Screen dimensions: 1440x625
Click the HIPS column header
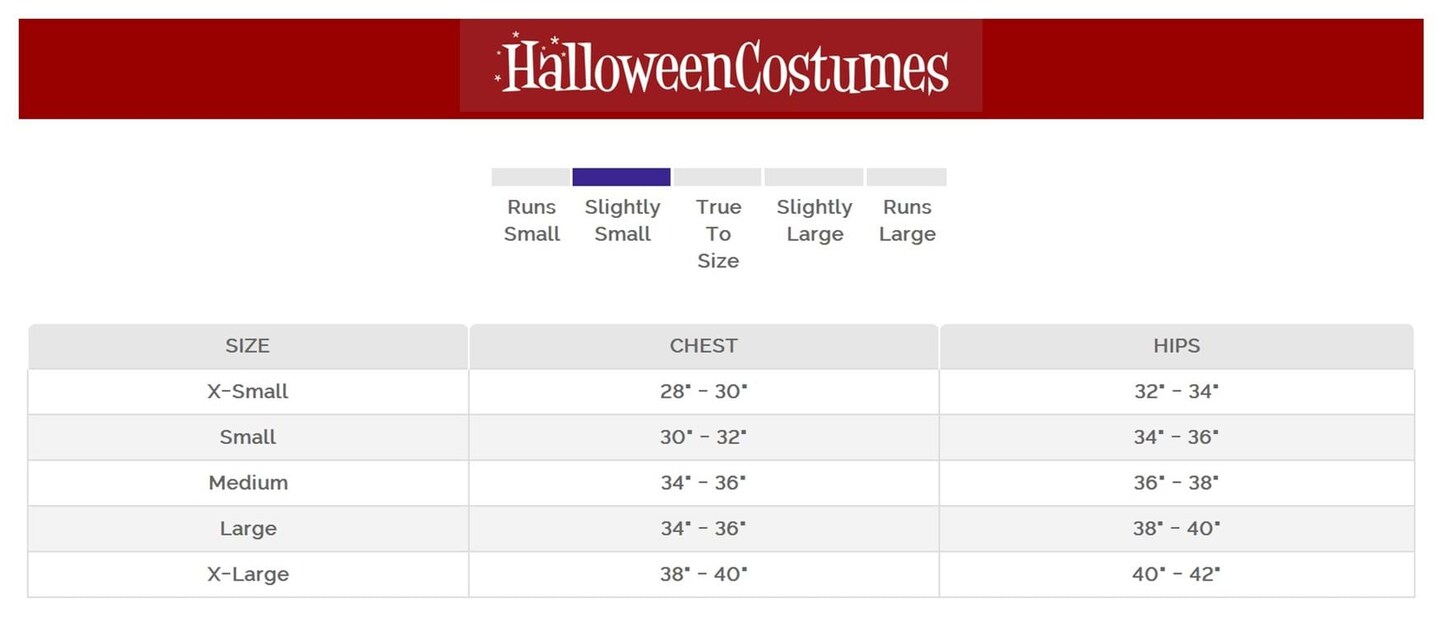[x=1176, y=346]
